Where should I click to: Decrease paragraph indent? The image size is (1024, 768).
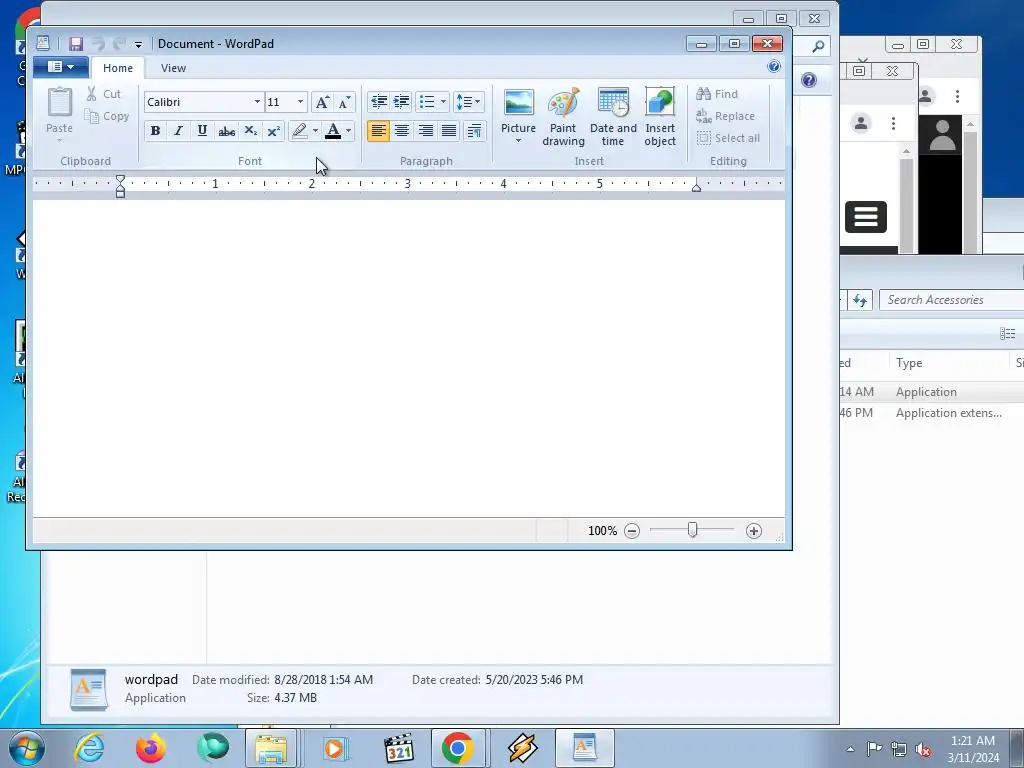[x=379, y=102]
